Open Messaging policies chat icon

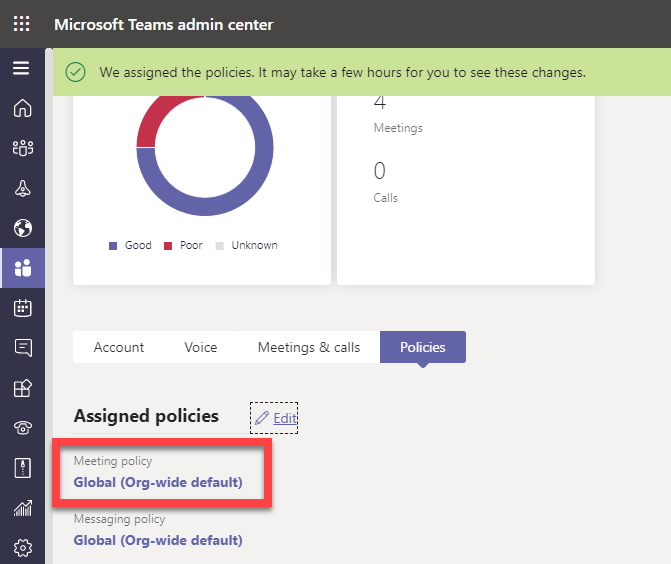pos(22,348)
